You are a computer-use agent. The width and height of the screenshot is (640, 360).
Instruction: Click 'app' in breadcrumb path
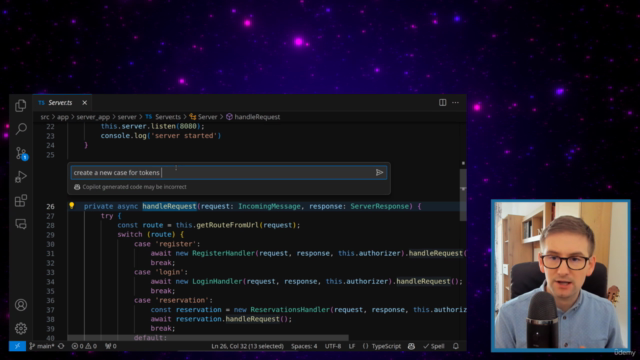(63, 117)
